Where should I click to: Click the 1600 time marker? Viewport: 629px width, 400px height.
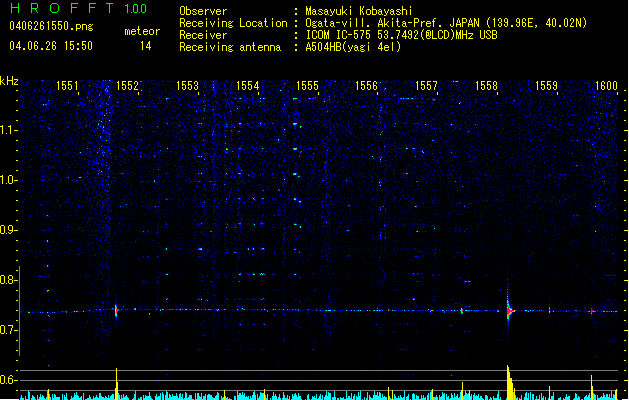click(x=606, y=86)
